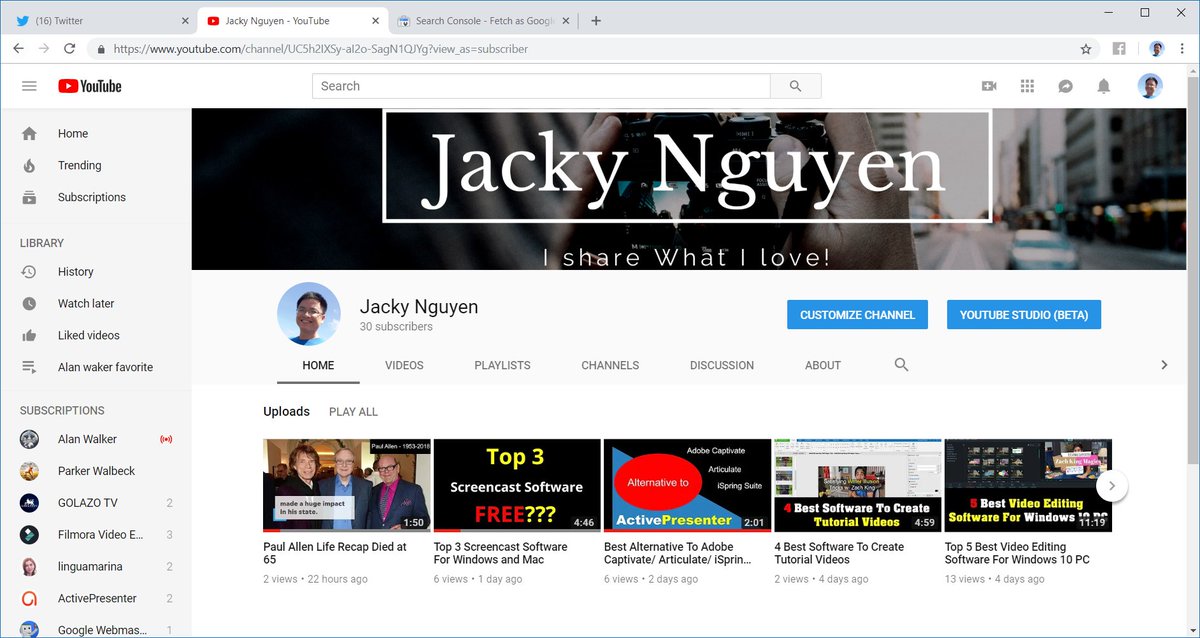
Task: Open the Filmora Video E... subscription
Action: [x=95, y=535]
